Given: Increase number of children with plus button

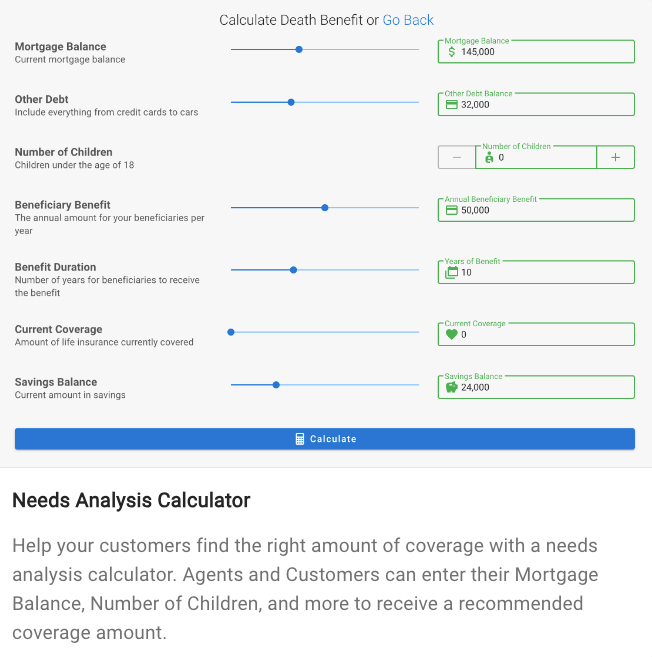Looking at the screenshot, I should [x=615, y=157].
